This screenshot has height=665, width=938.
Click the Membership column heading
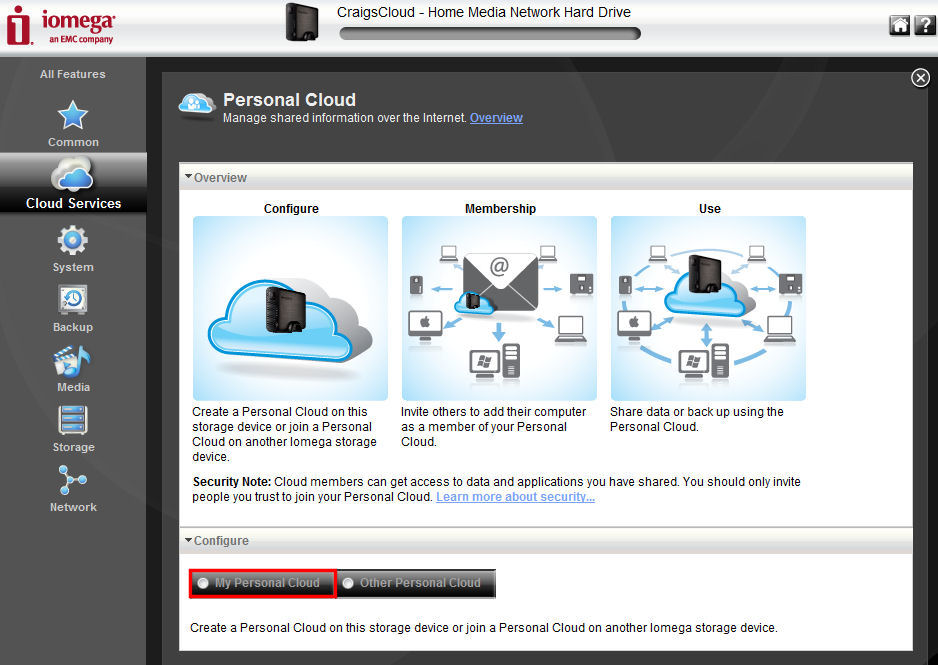coord(500,209)
